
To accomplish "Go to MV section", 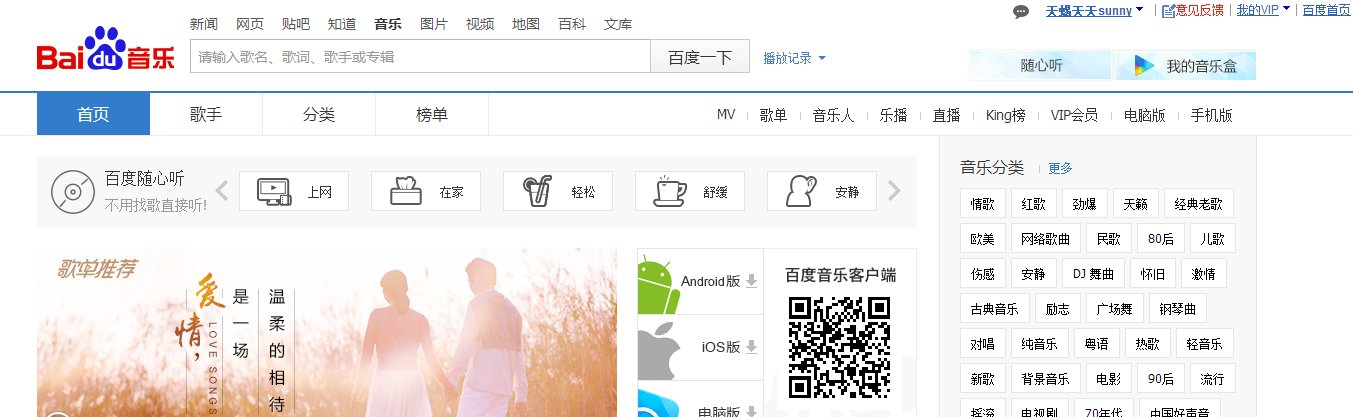I will [x=726, y=114].
